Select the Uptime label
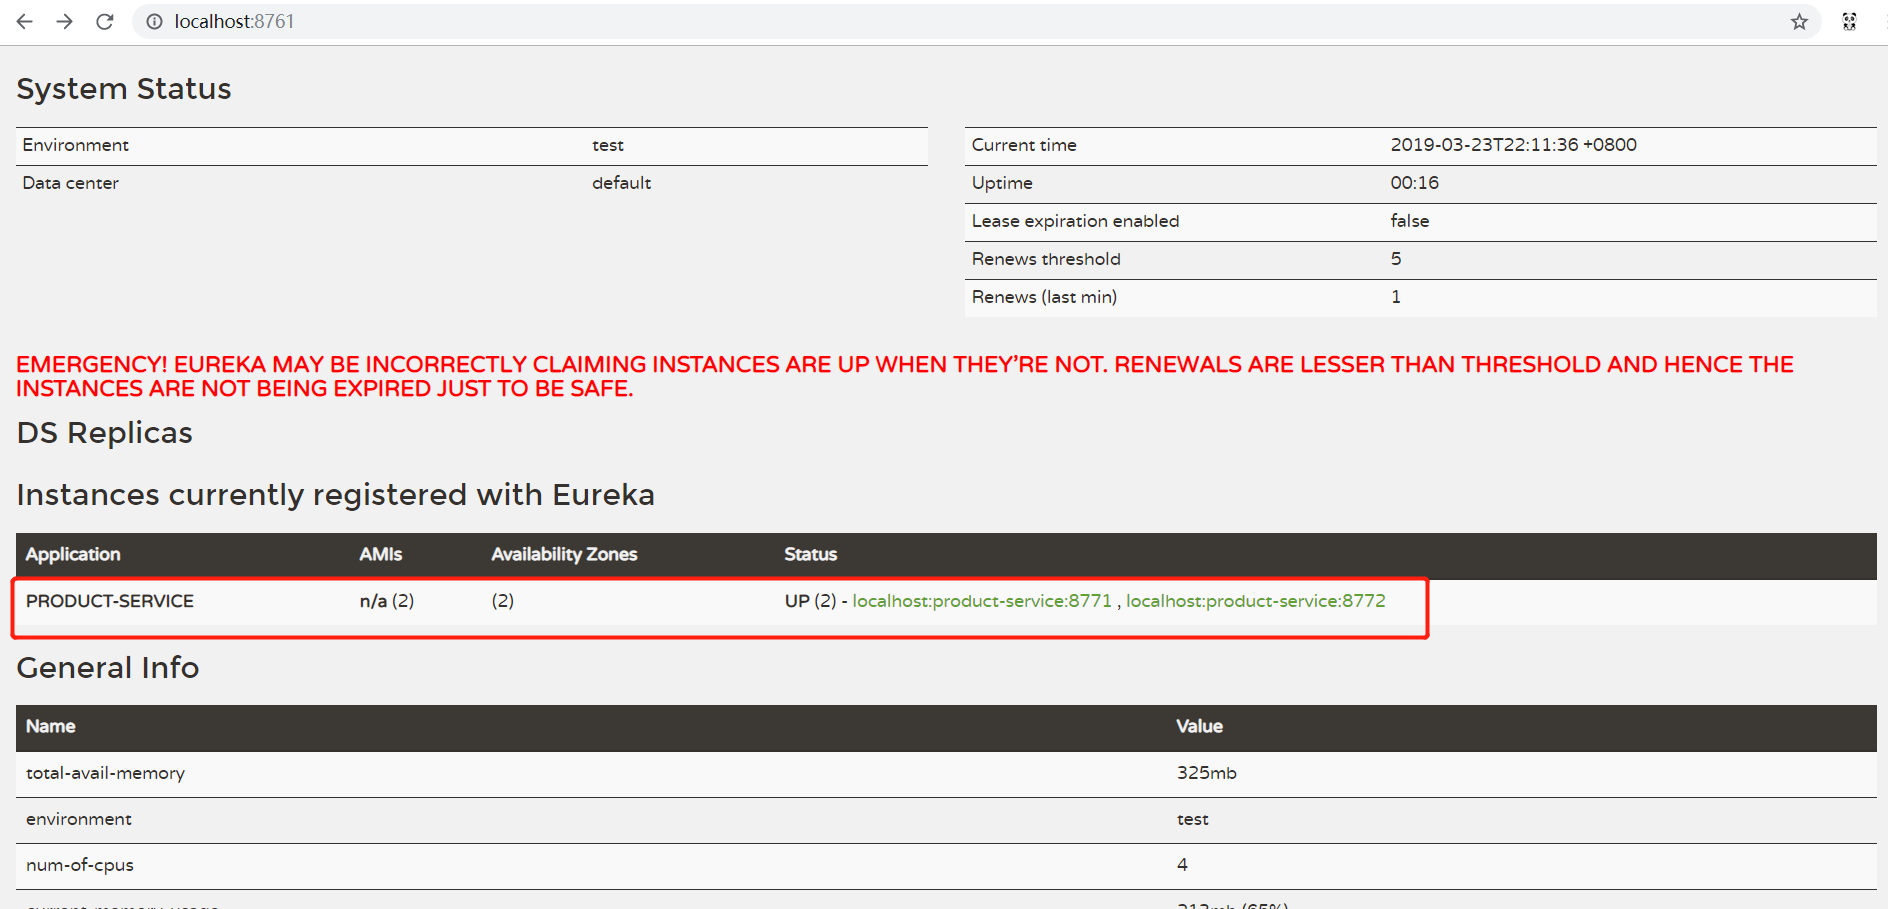 coord(1002,183)
